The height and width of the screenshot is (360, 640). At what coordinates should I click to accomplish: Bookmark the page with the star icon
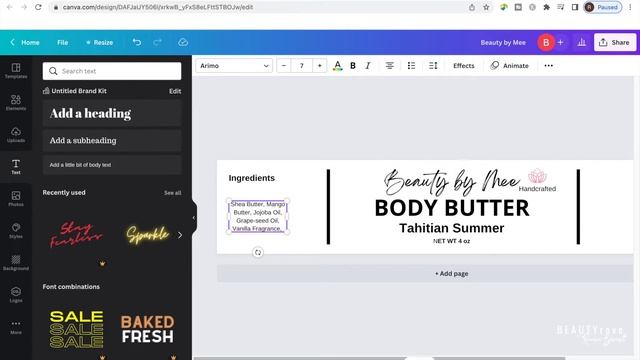(486, 7)
